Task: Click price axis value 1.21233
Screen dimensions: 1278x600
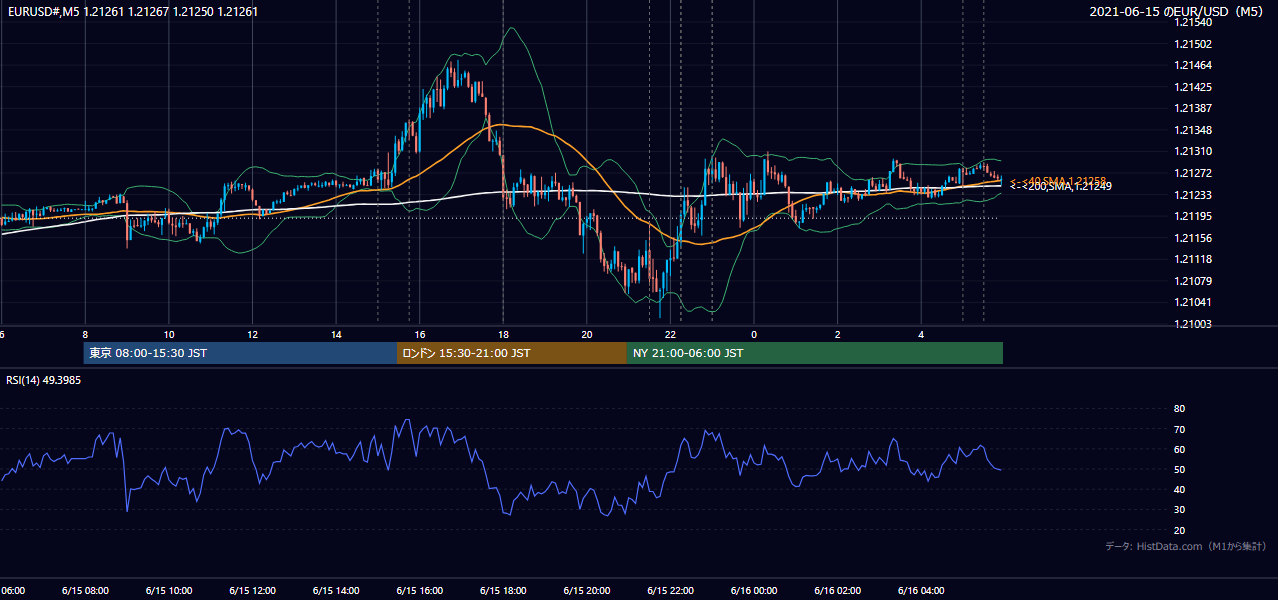Action: click(1193, 195)
